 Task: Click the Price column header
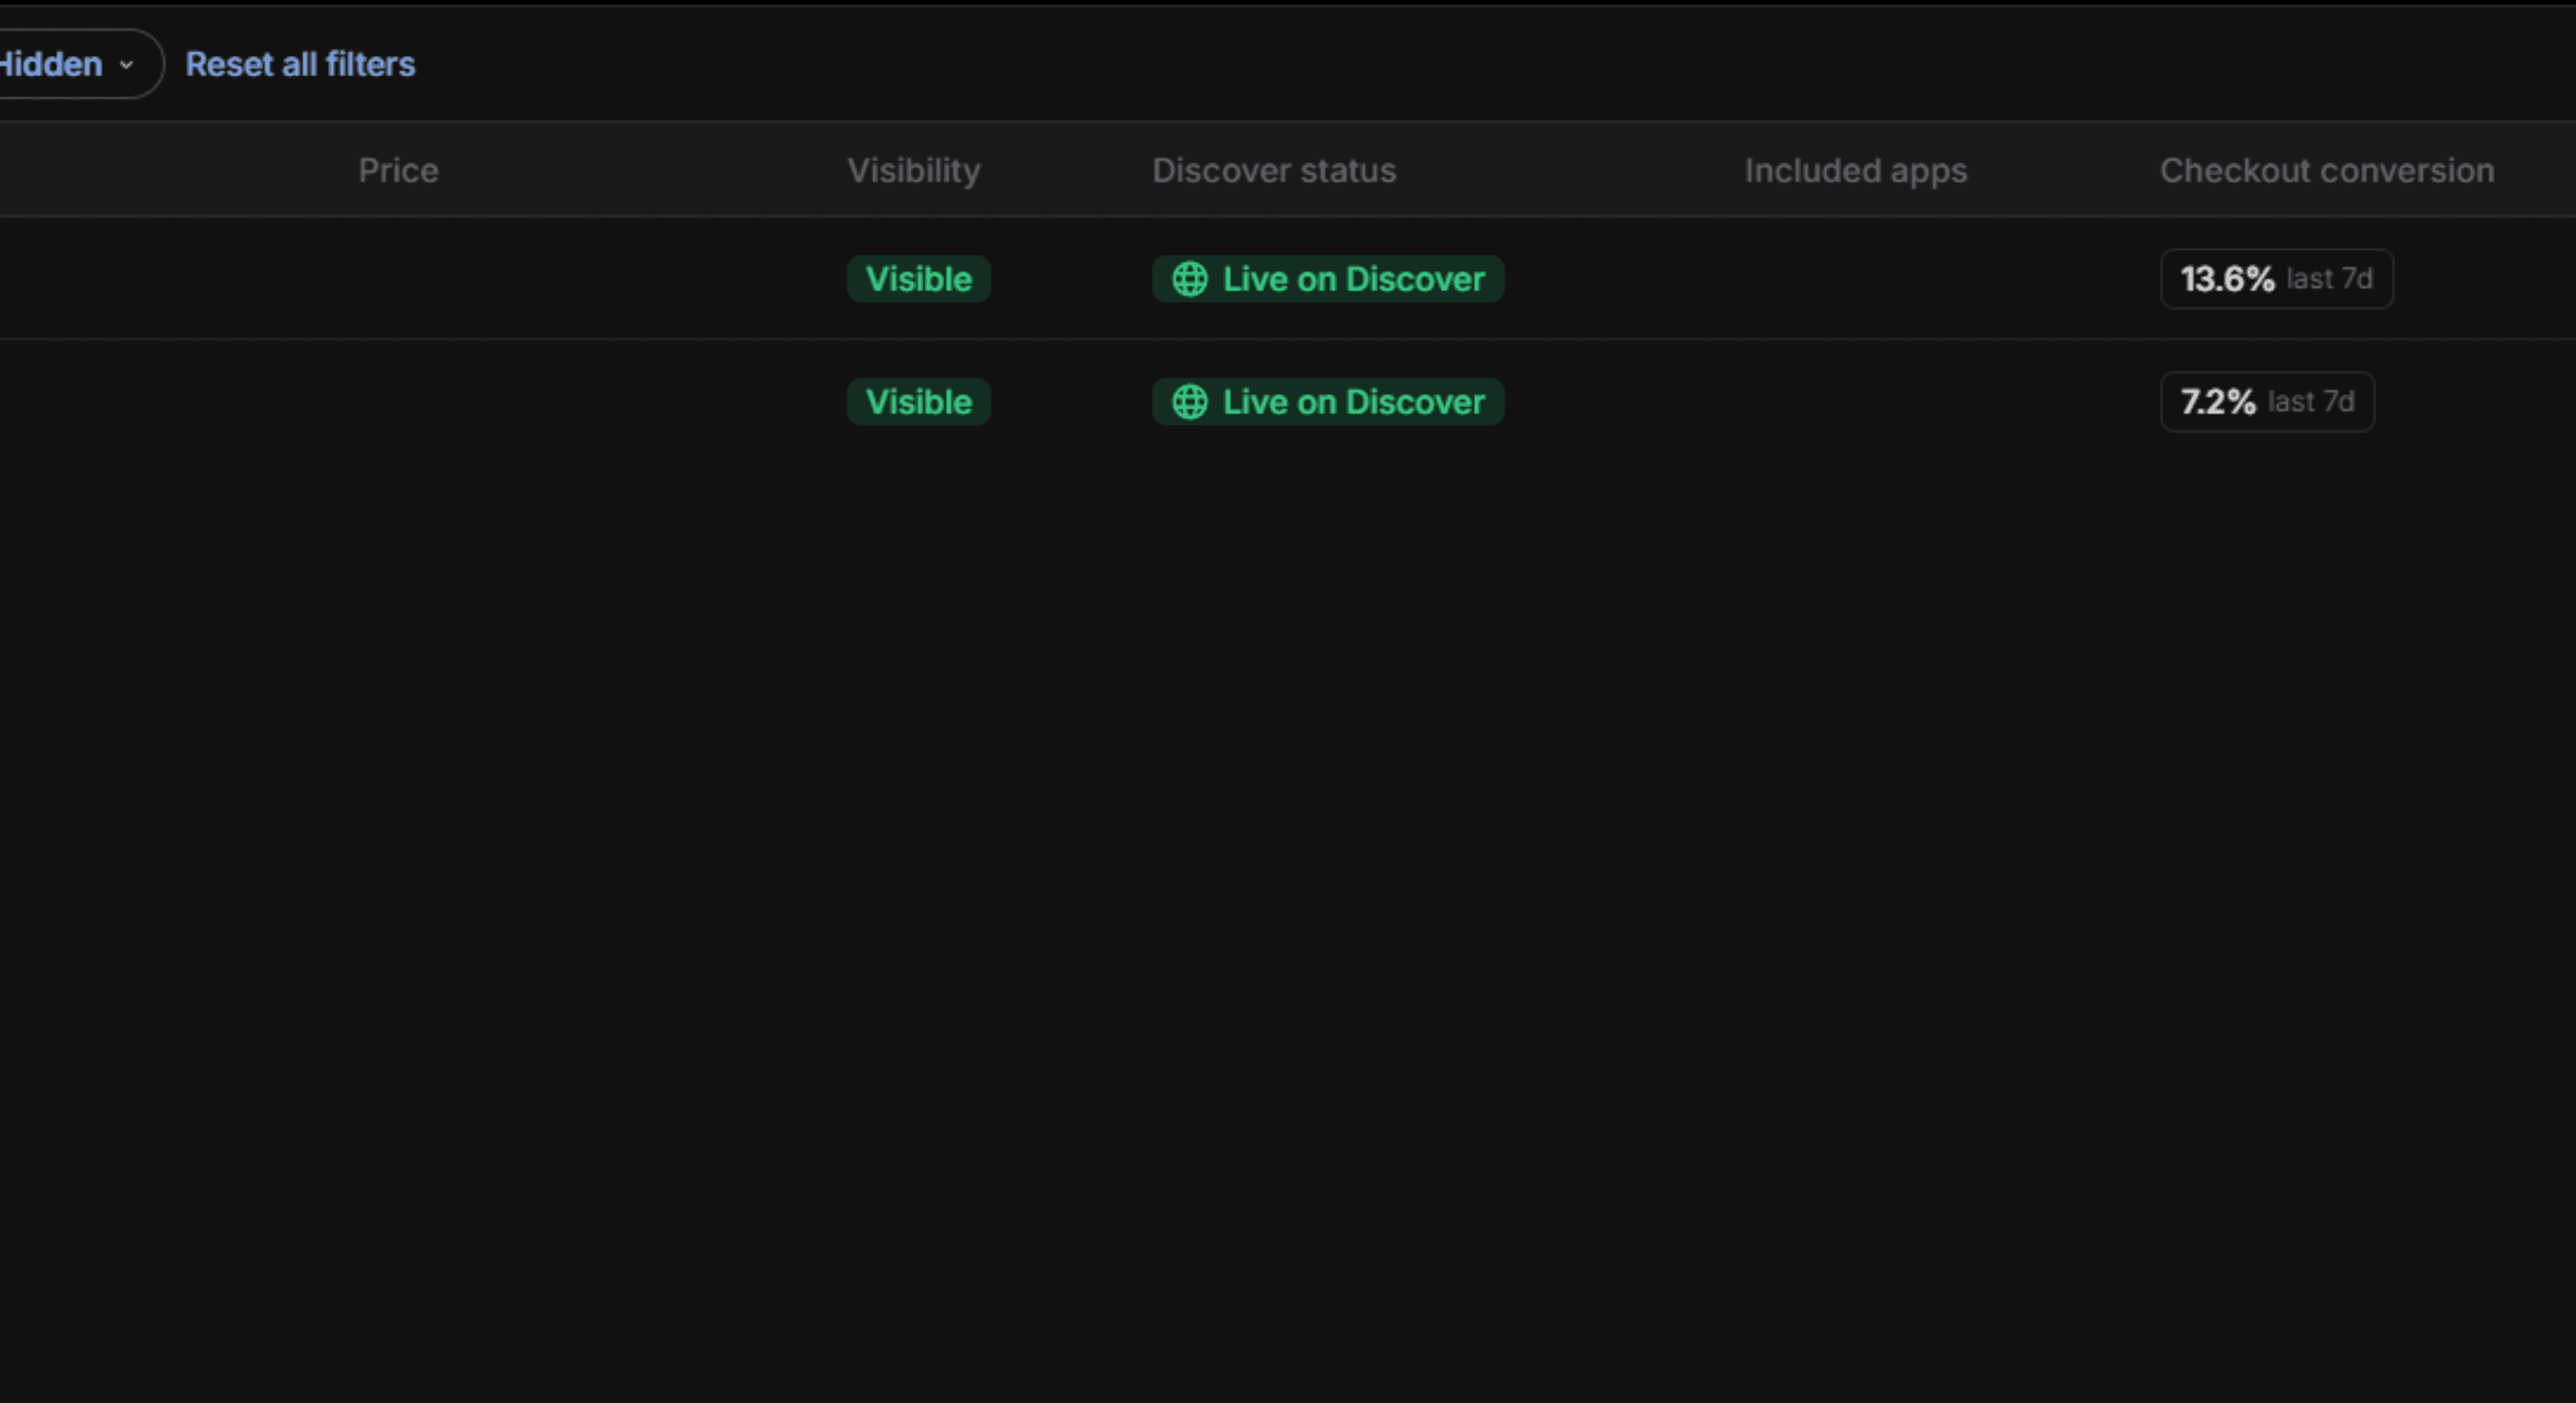click(x=398, y=170)
